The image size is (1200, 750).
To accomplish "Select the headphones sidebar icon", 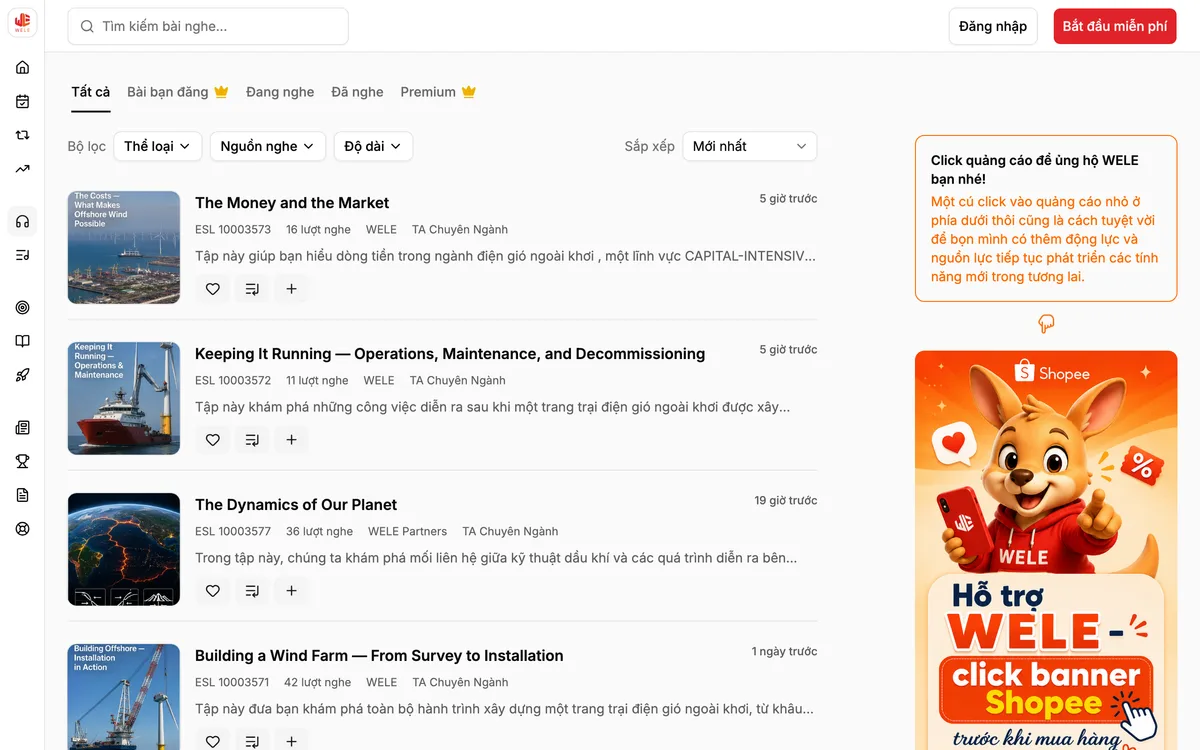I will tap(22, 221).
